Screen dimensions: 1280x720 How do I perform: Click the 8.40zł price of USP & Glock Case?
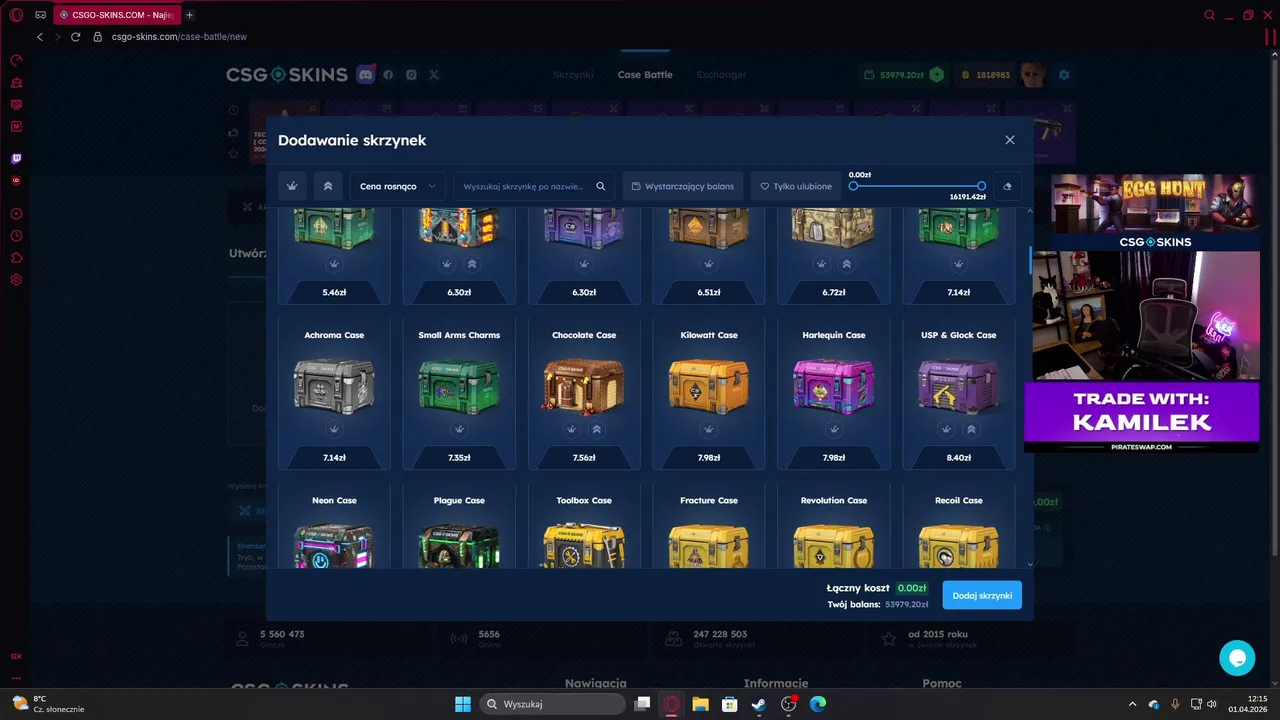[959, 458]
